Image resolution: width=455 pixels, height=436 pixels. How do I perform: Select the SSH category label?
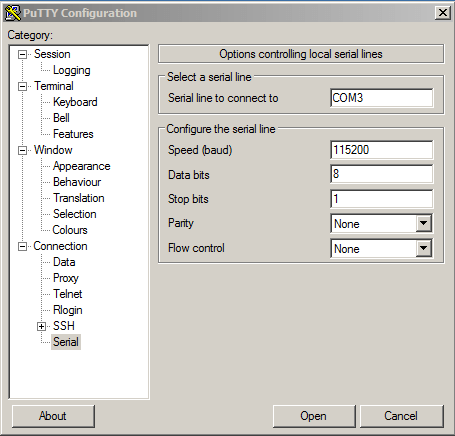[64, 326]
